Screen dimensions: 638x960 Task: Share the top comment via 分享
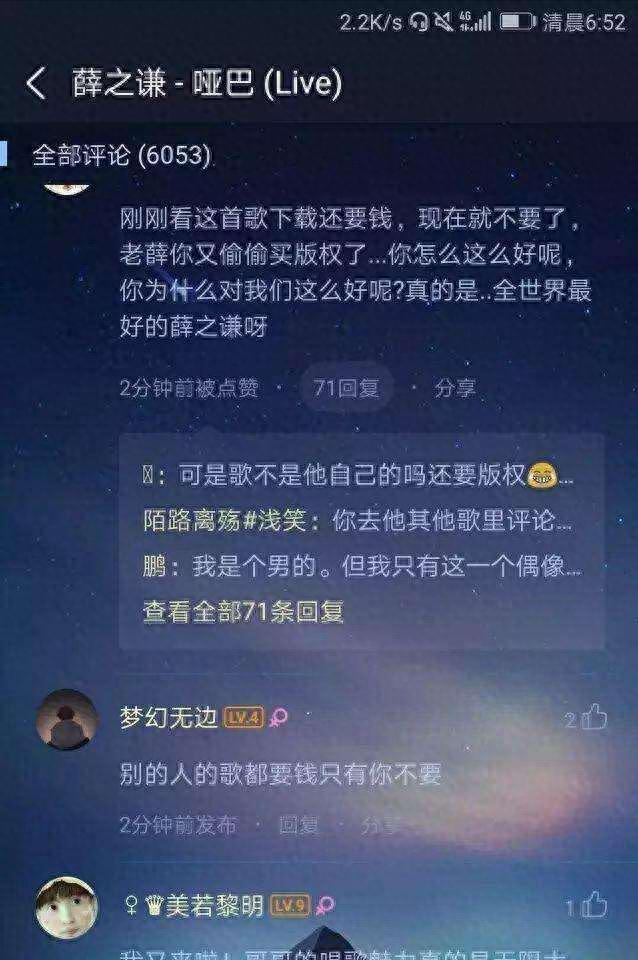click(454, 388)
